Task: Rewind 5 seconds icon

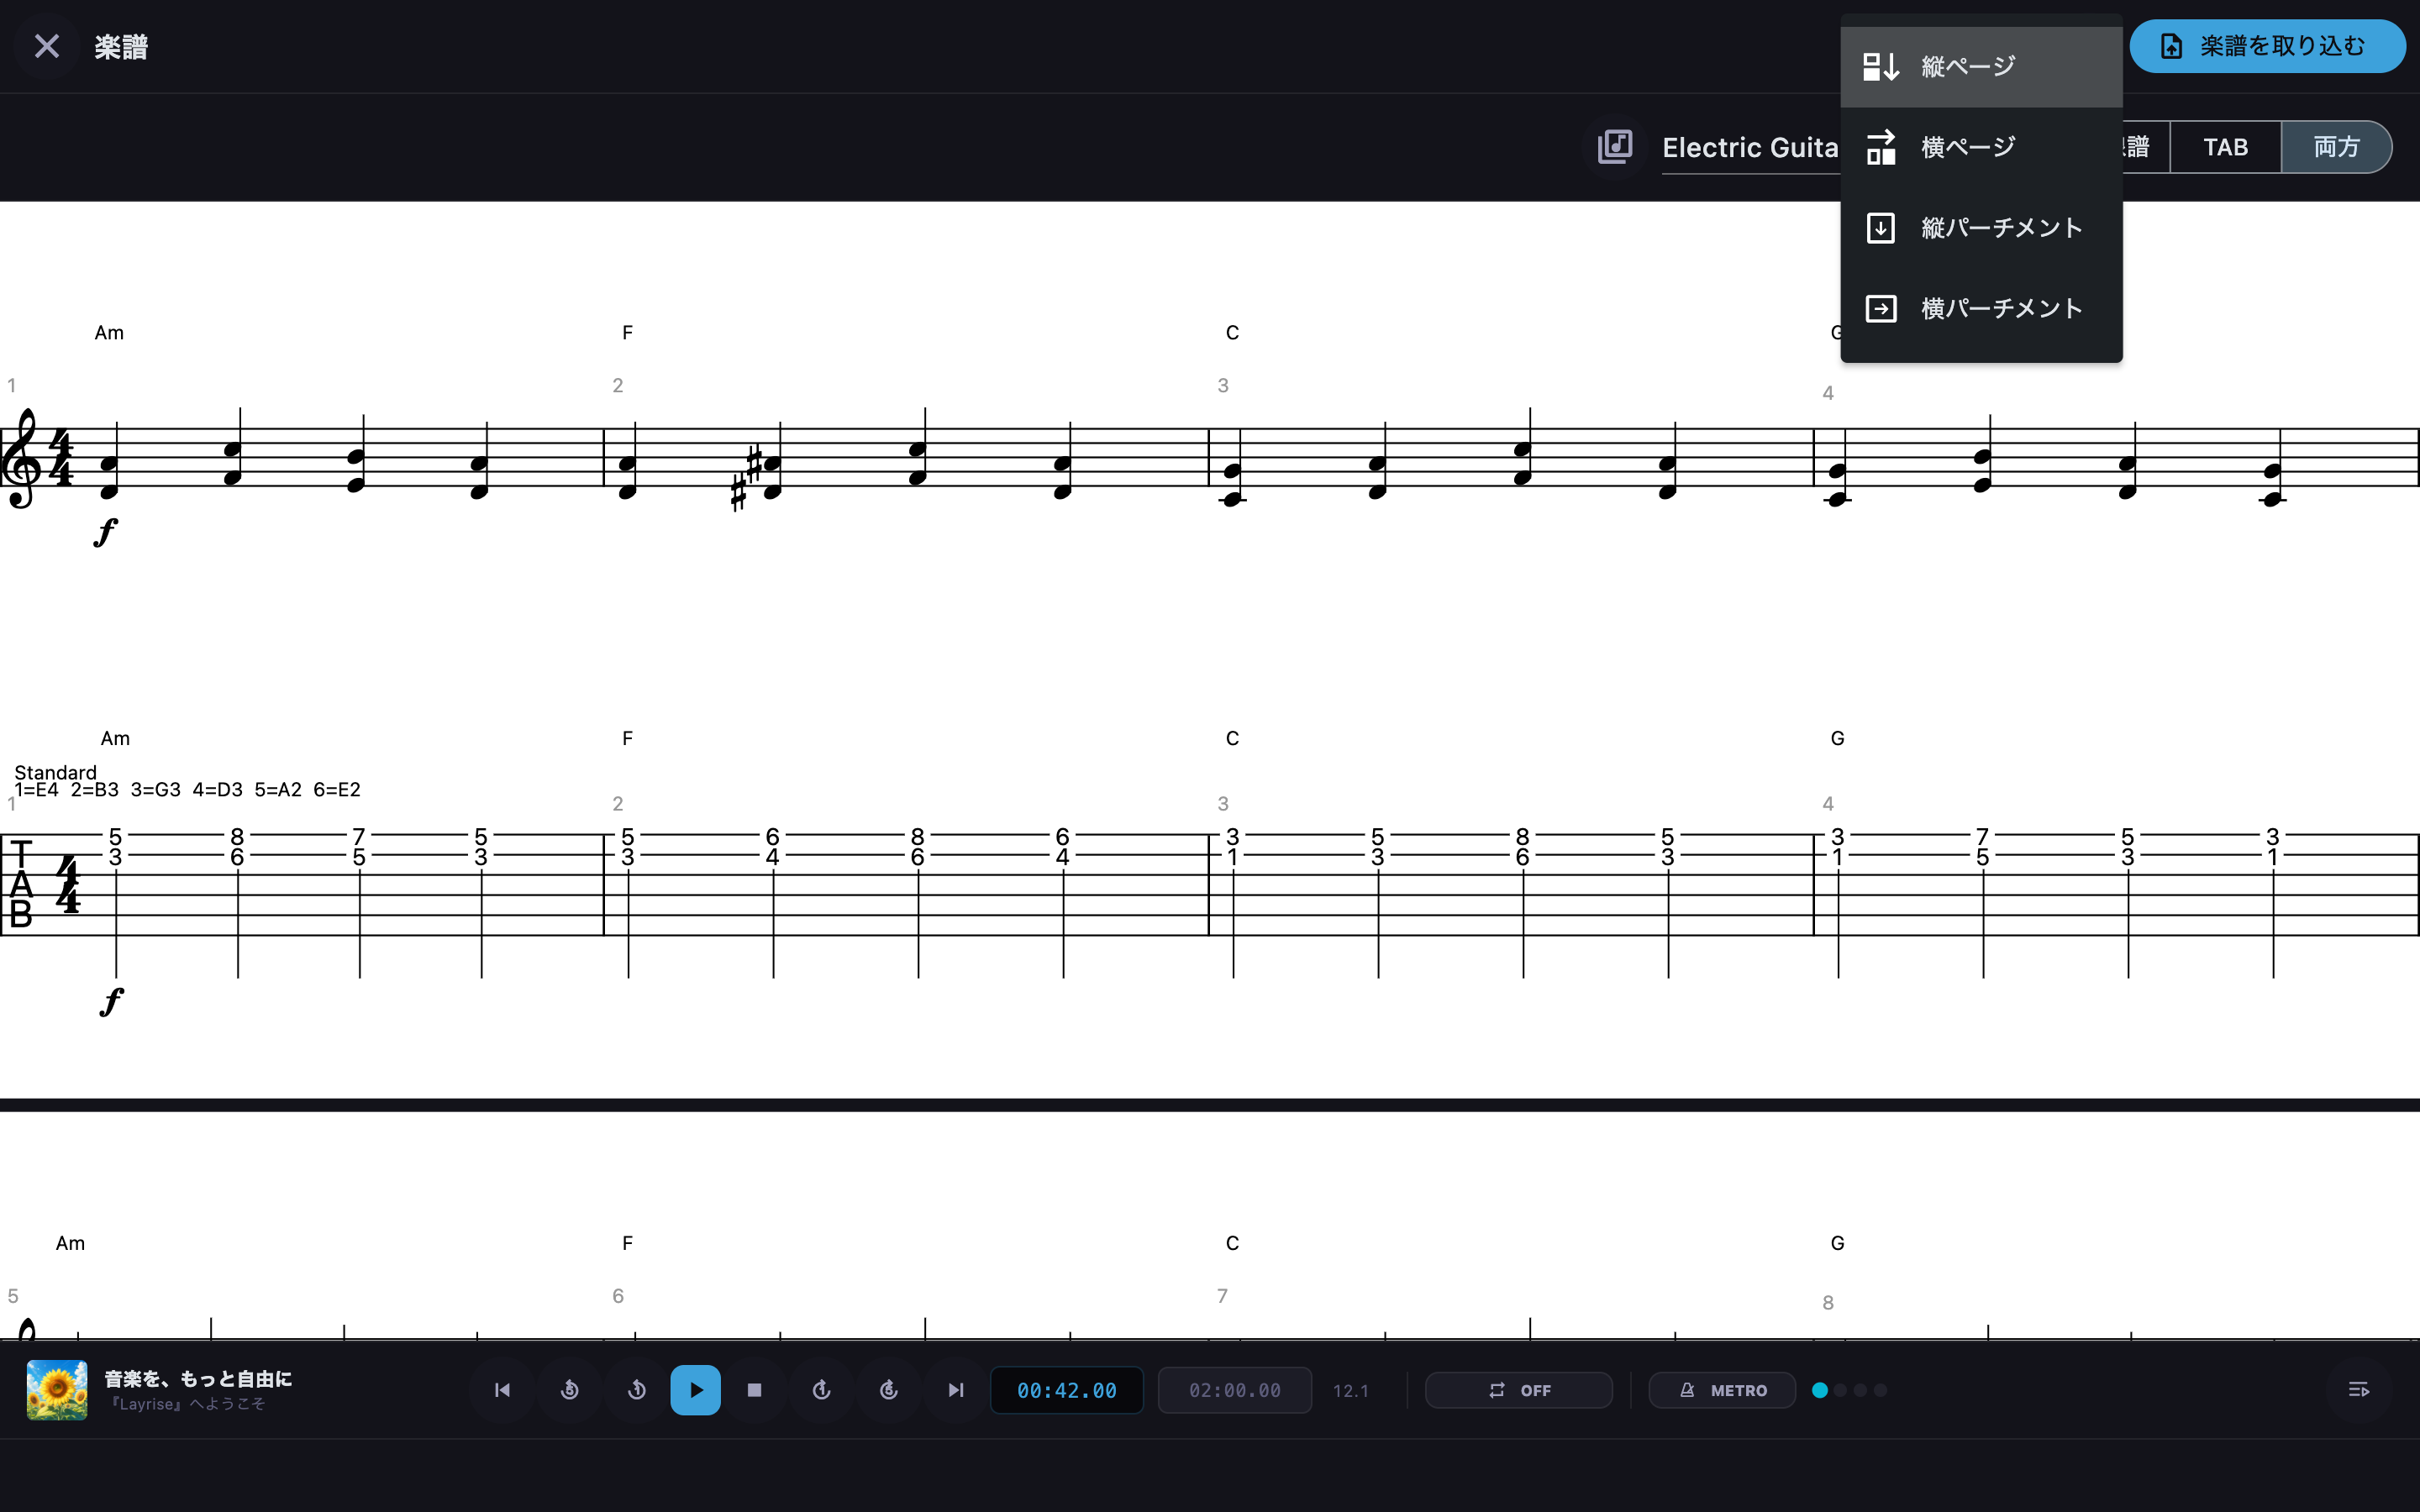Action: [570, 1390]
